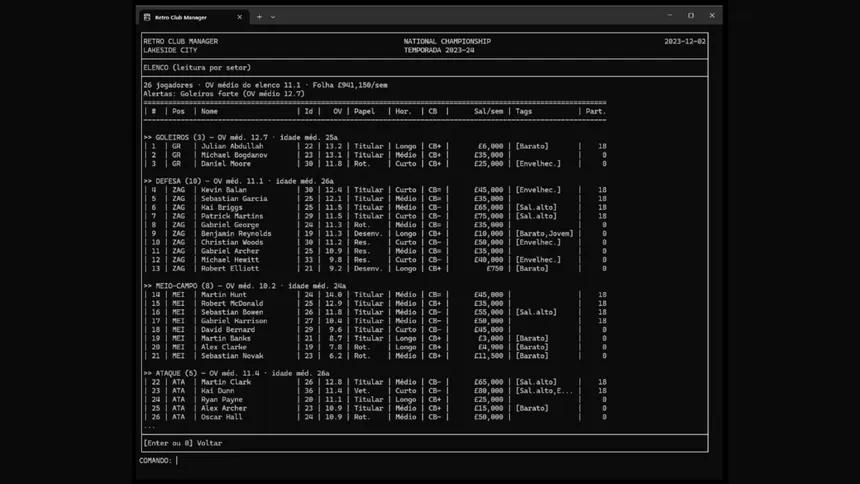860x484 pixels.
Task: Minimize the terminal window
Action: 670,15
